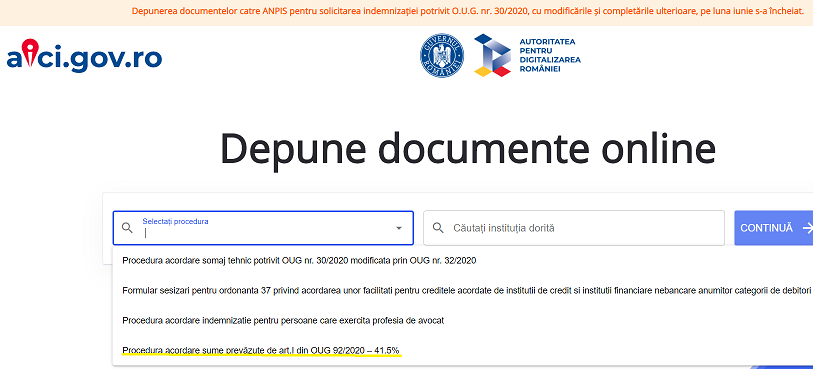Click the magnifier icon in procedure field
813x369 pixels.
pos(127,228)
